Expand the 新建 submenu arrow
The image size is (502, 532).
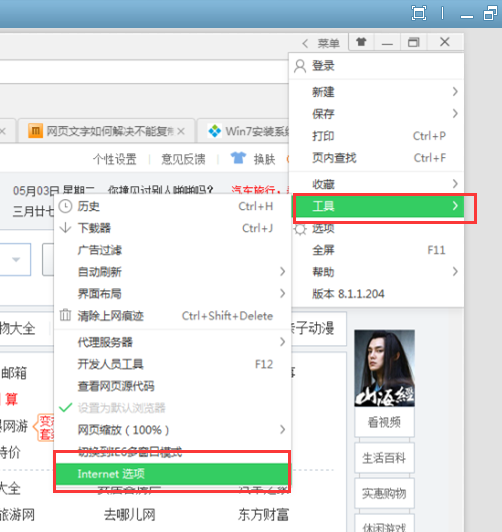tap(455, 92)
